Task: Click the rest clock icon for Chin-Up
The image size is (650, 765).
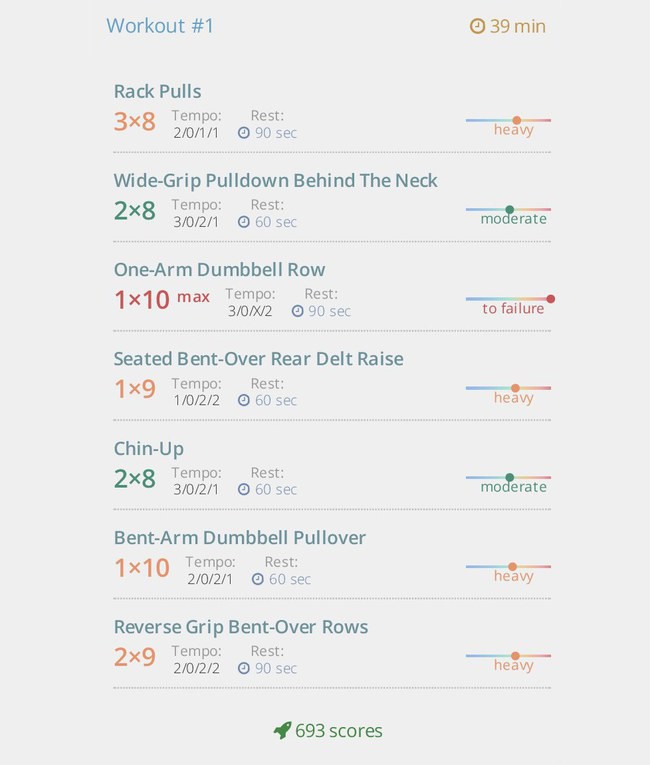Action: pos(244,489)
